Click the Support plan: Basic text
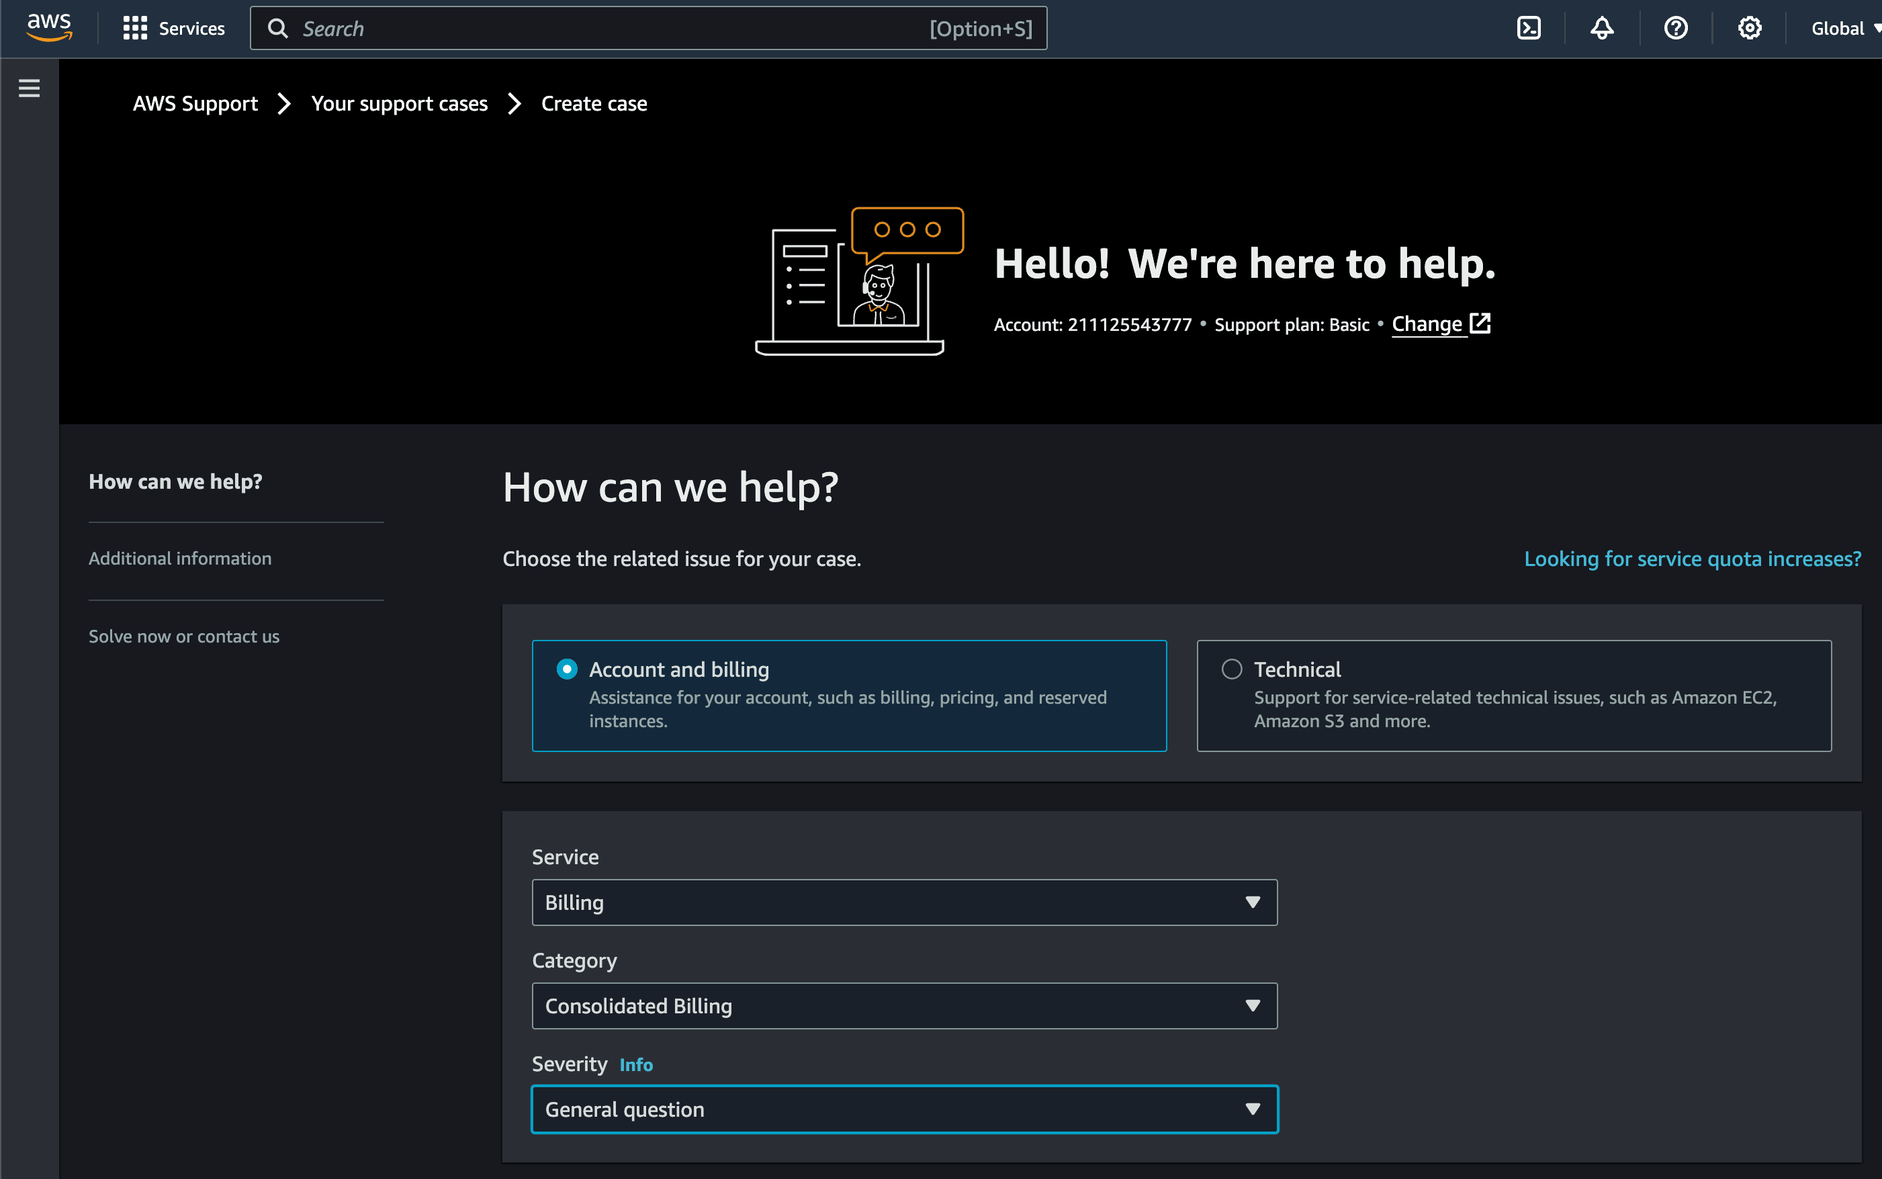 point(1292,325)
